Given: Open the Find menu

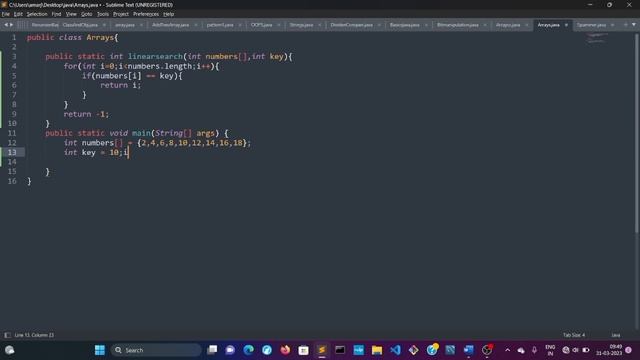Looking at the screenshot, I should pyautogui.click(x=56, y=14).
